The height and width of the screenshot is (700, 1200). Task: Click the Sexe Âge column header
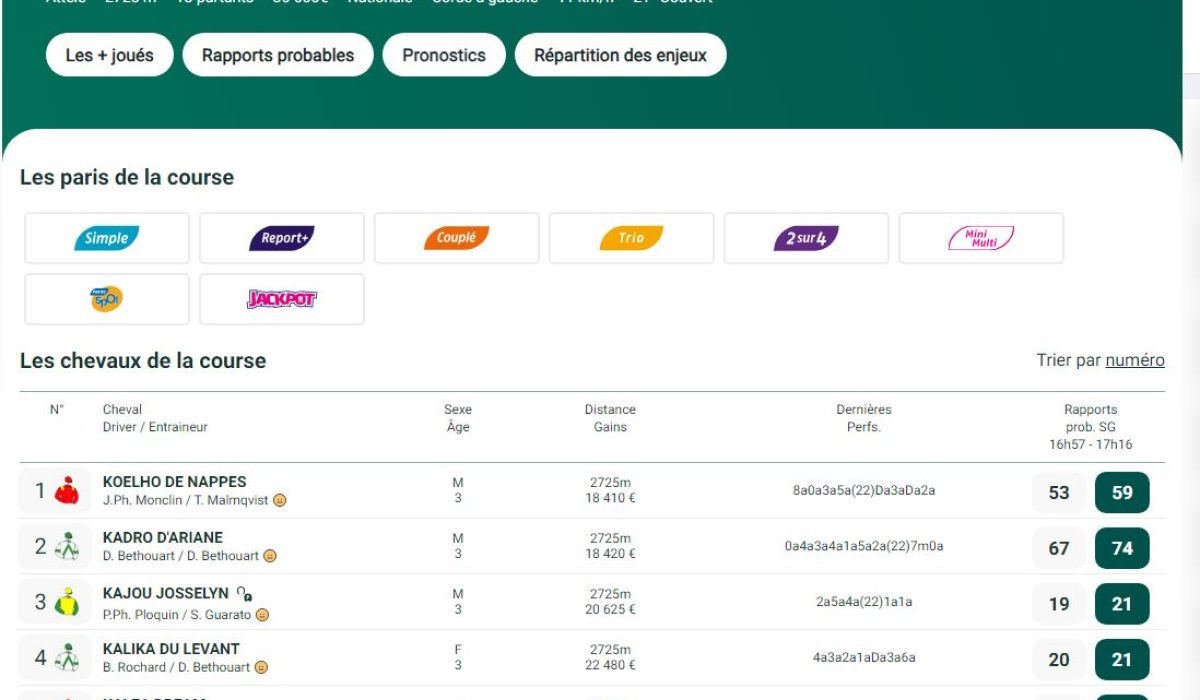458,418
